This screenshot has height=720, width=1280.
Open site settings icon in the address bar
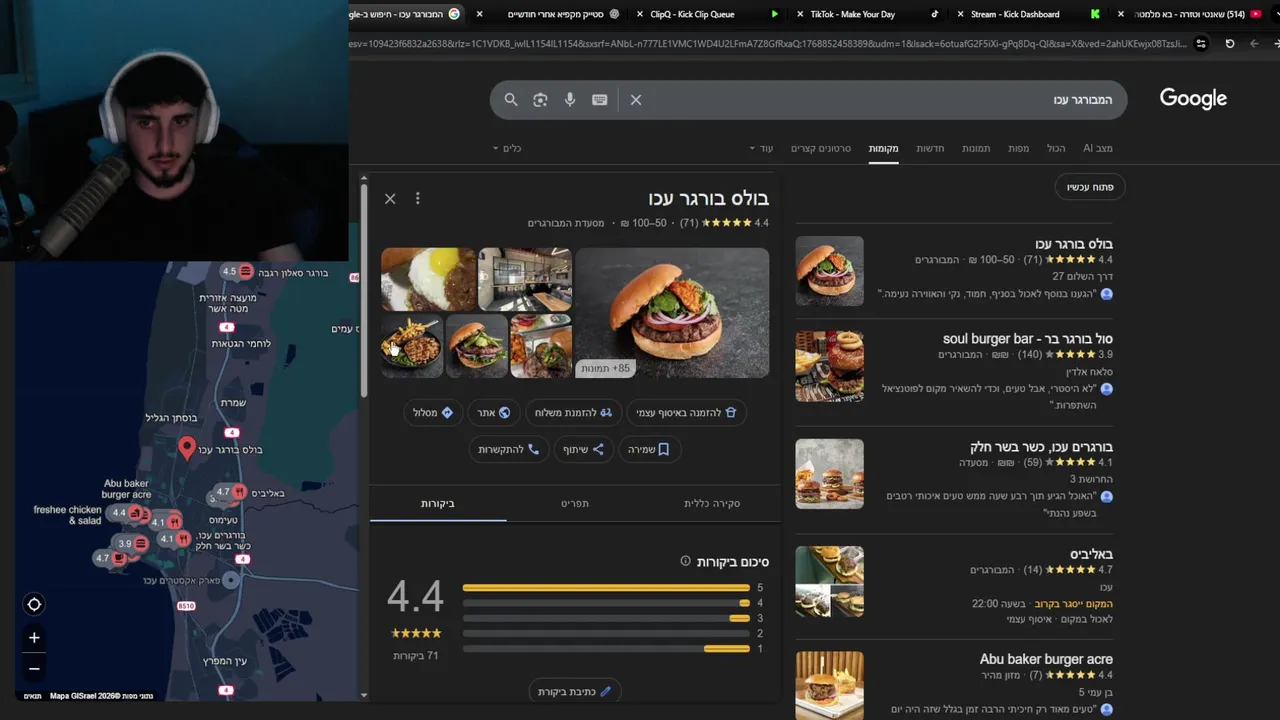[1201, 44]
